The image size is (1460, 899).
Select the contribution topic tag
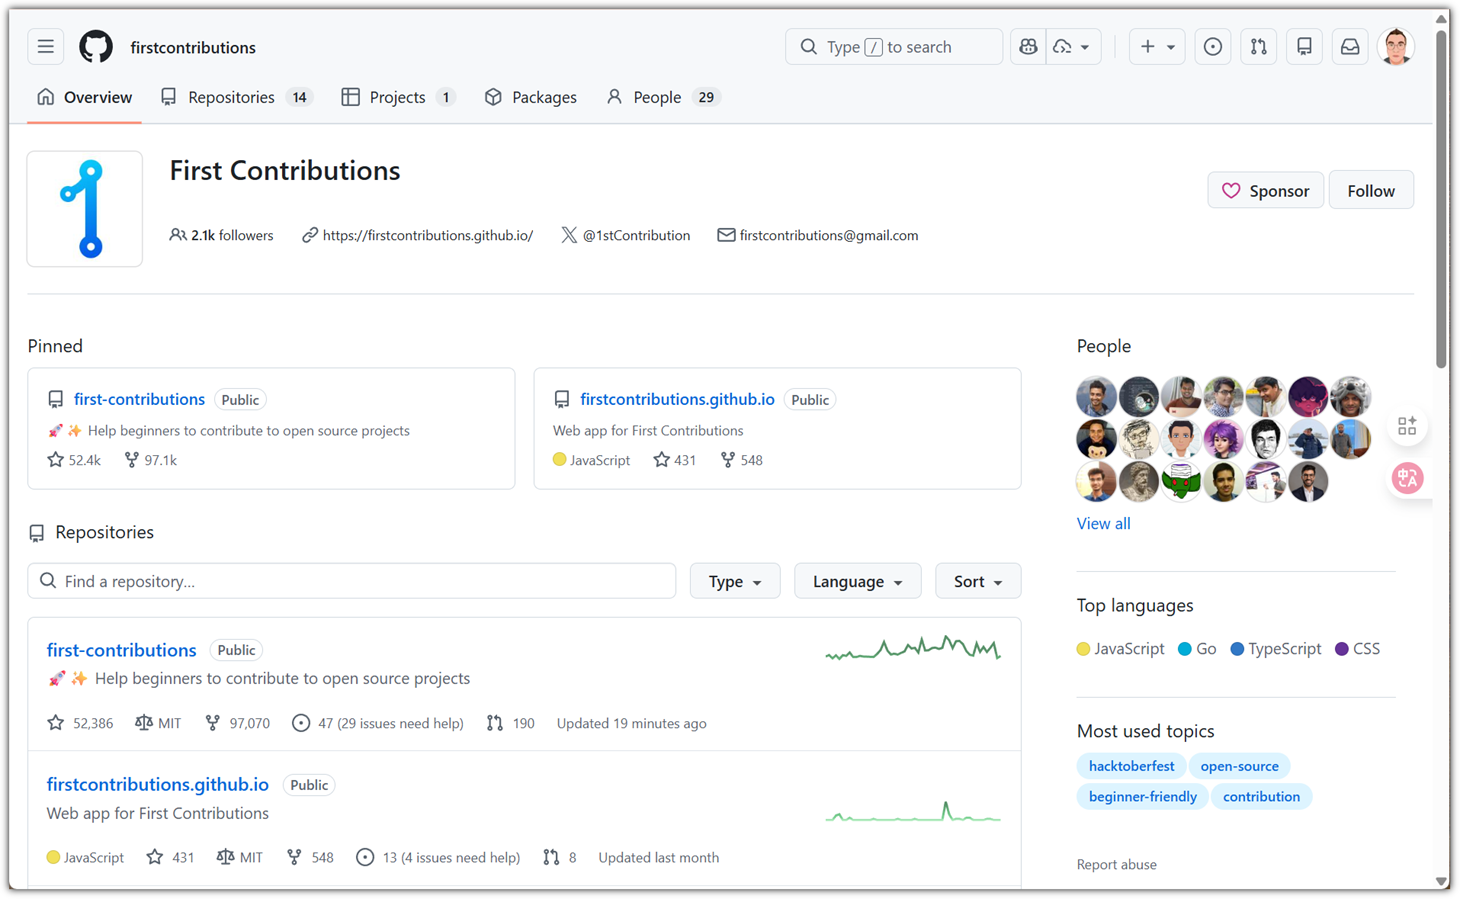(x=1261, y=797)
